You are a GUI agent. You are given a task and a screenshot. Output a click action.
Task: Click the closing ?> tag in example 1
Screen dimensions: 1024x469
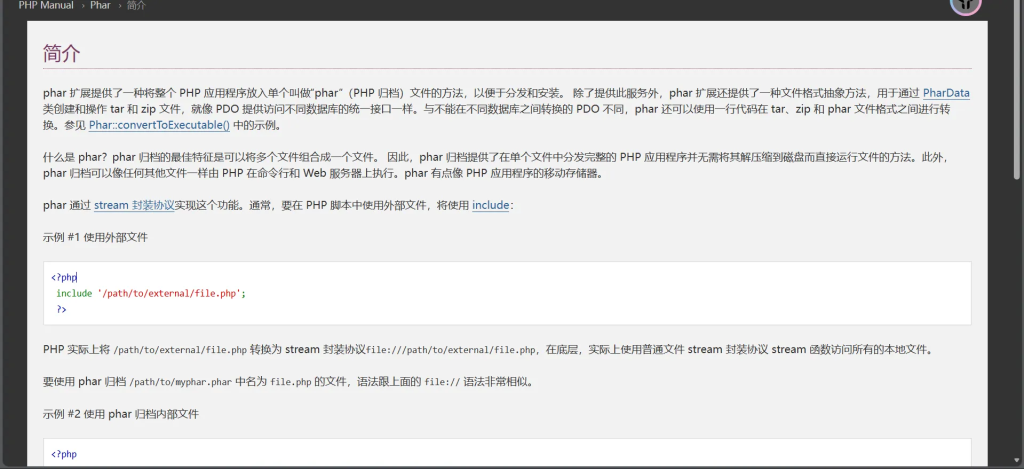click(61, 310)
